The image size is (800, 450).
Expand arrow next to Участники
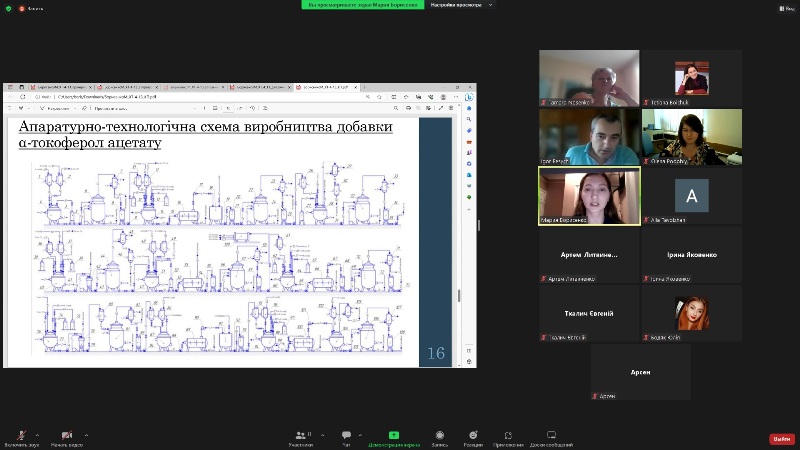[x=322, y=435]
